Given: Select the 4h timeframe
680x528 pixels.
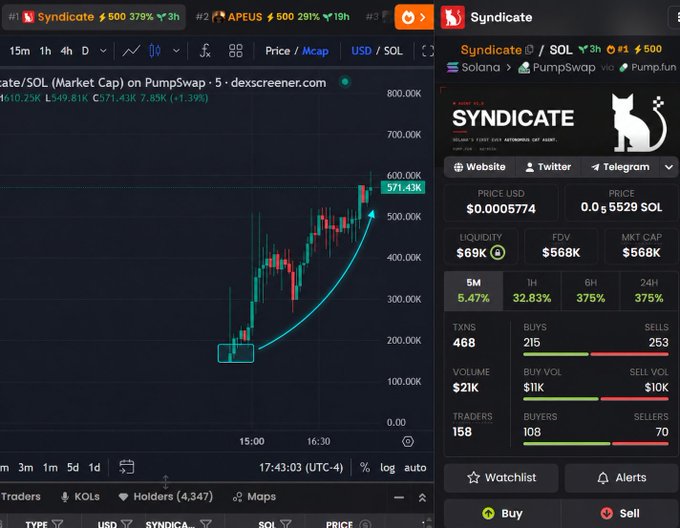Looking at the screenshot, I should [66, 51].
